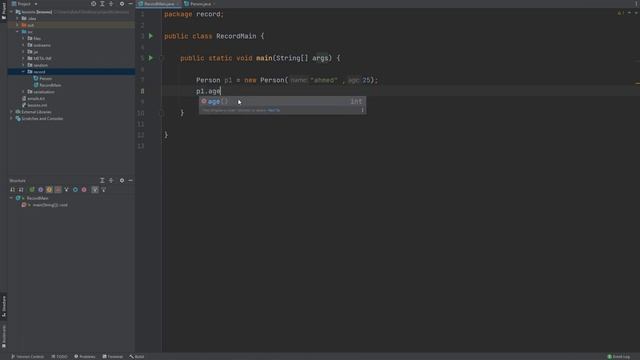Toggle show fields filter in Structure toolbar

click(x=58, y=189)
